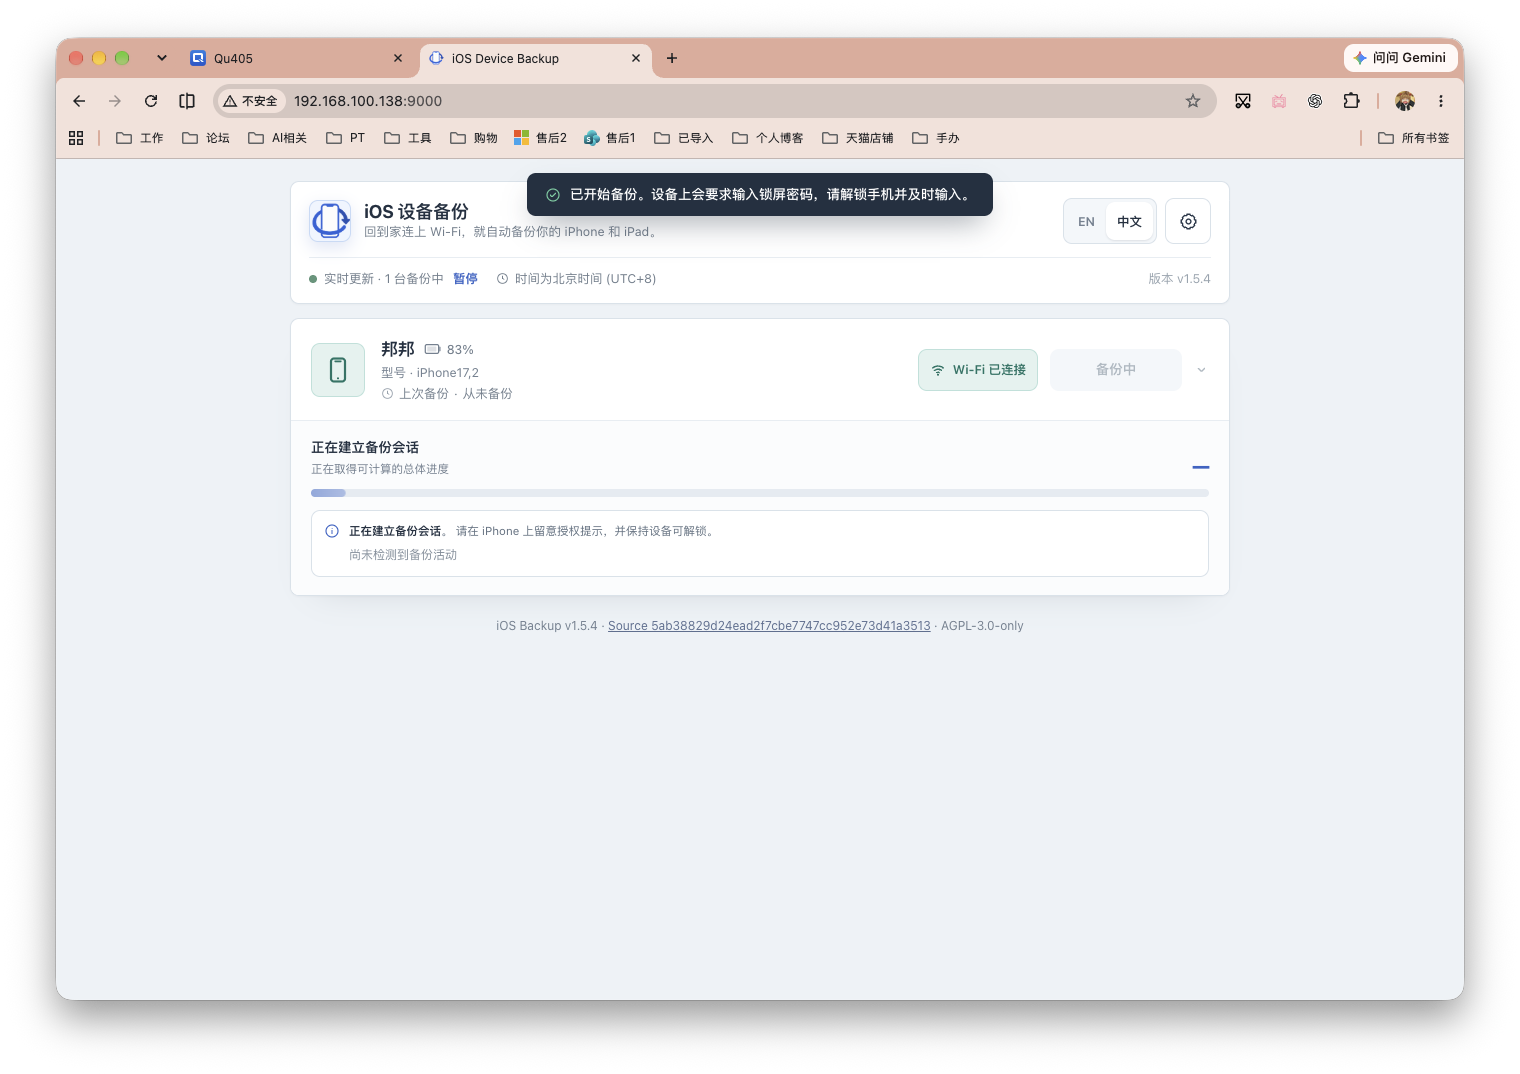Viewport: 1520px width, 1074px height.
Task: Collapse the backup progress panel minus icon
Action: (x=1201, y=467)
